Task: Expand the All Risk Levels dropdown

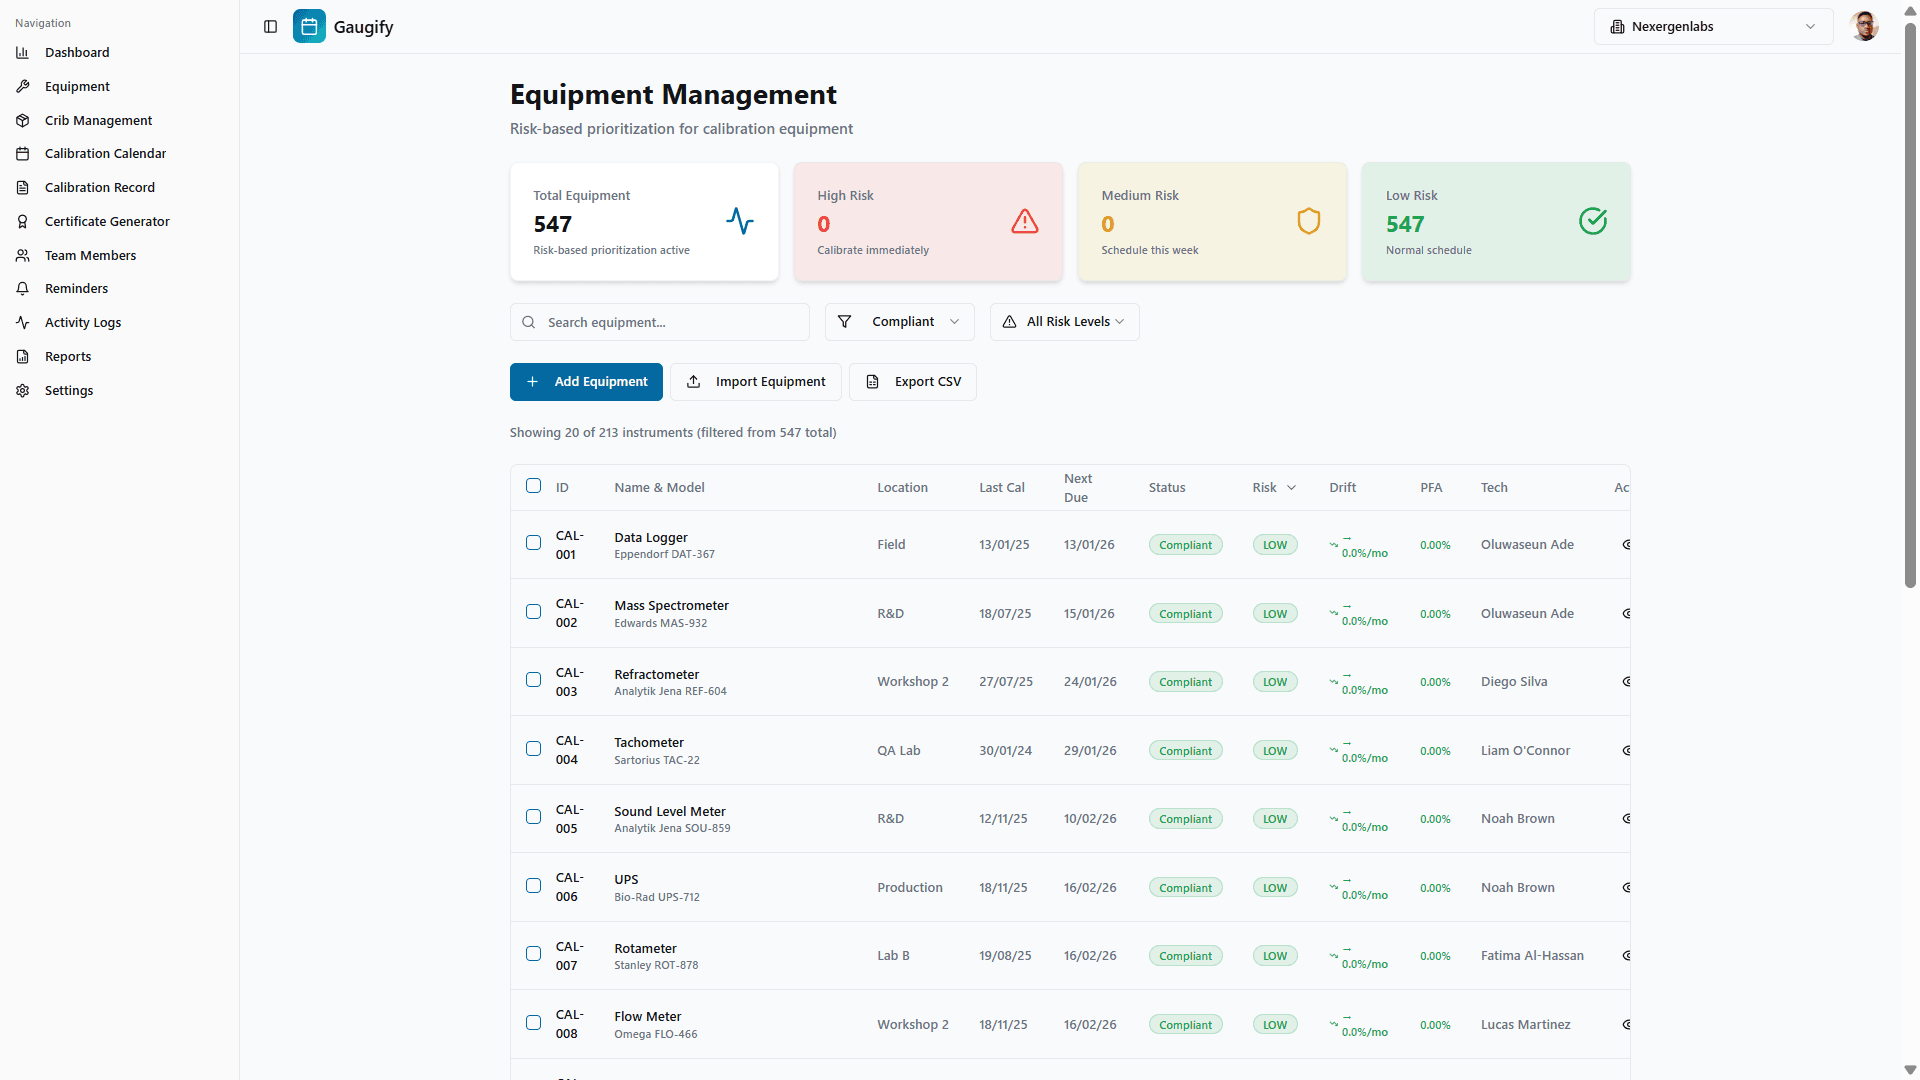Action: click(1064, 322)
